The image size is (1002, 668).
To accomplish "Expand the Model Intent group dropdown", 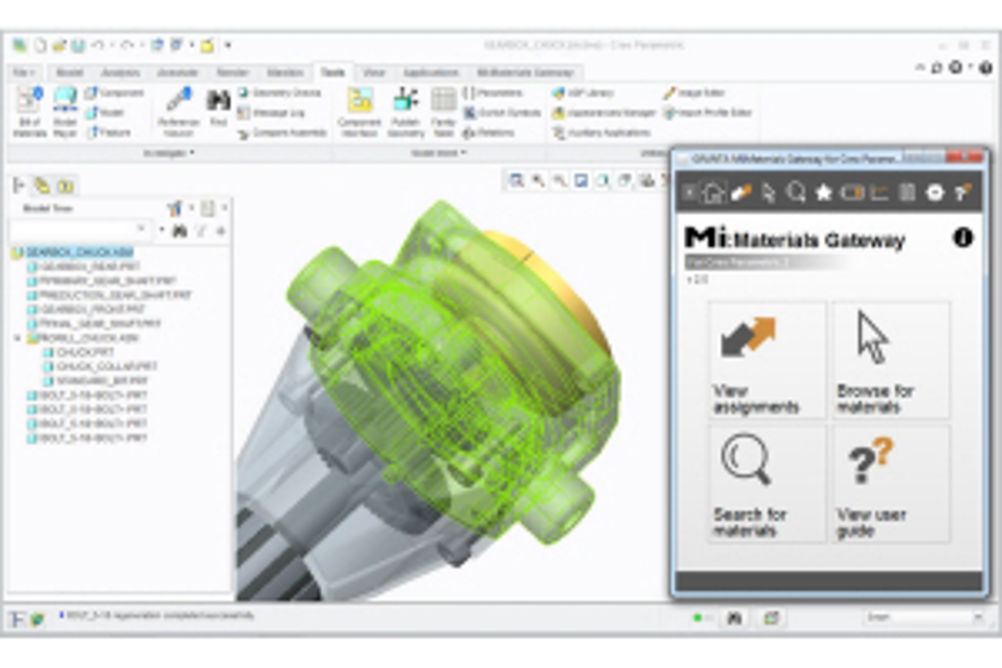I will click(439, 153).
